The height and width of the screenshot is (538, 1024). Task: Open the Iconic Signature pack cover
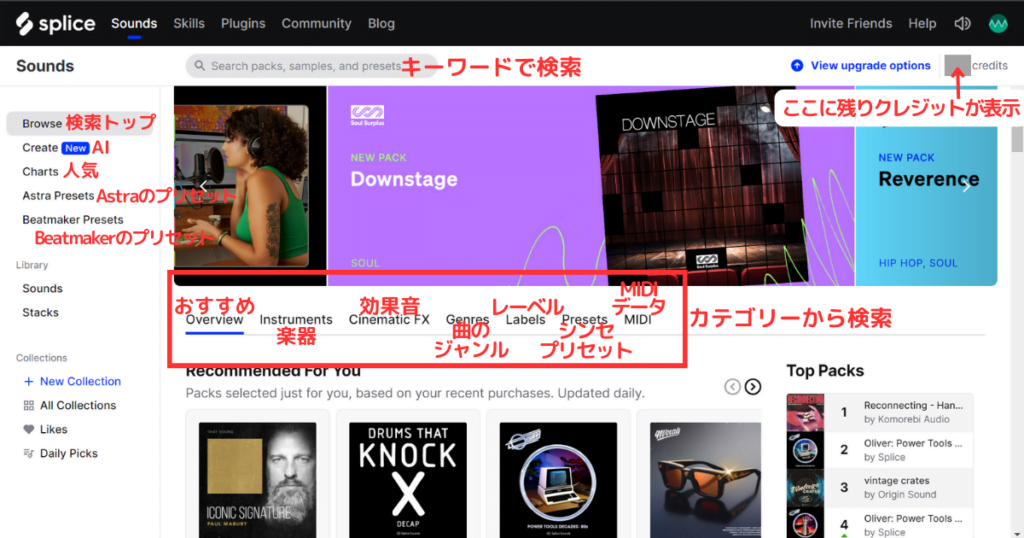tap(257, 480)
